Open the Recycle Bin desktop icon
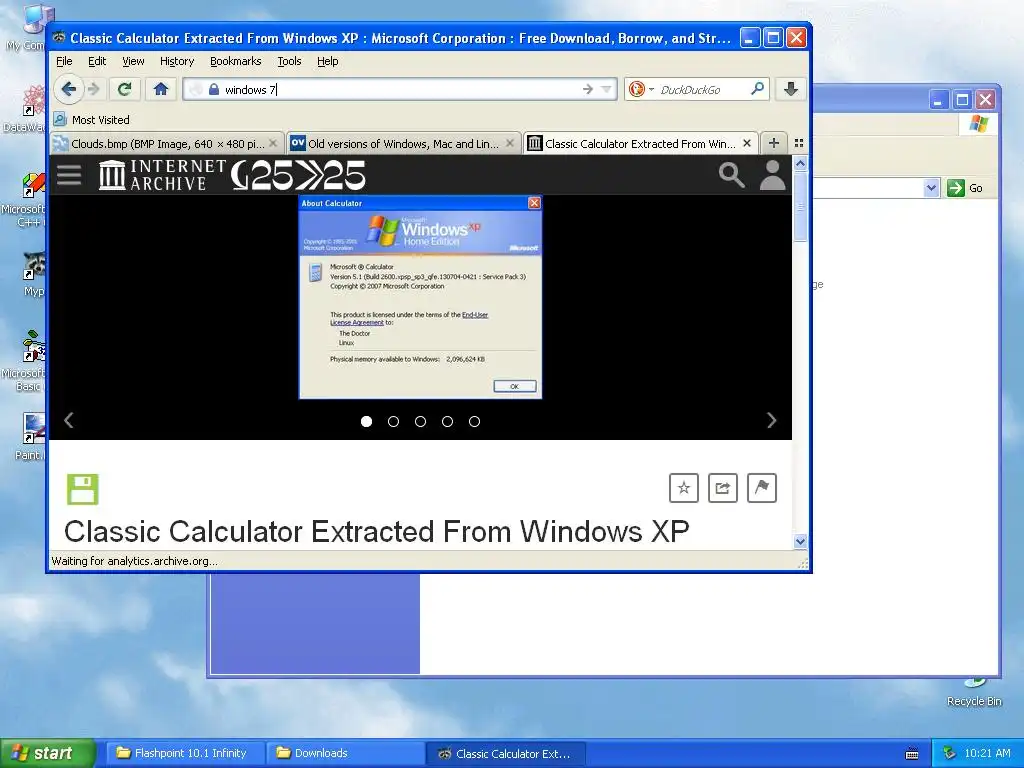 pyautogui.click(x=974, y=694)
